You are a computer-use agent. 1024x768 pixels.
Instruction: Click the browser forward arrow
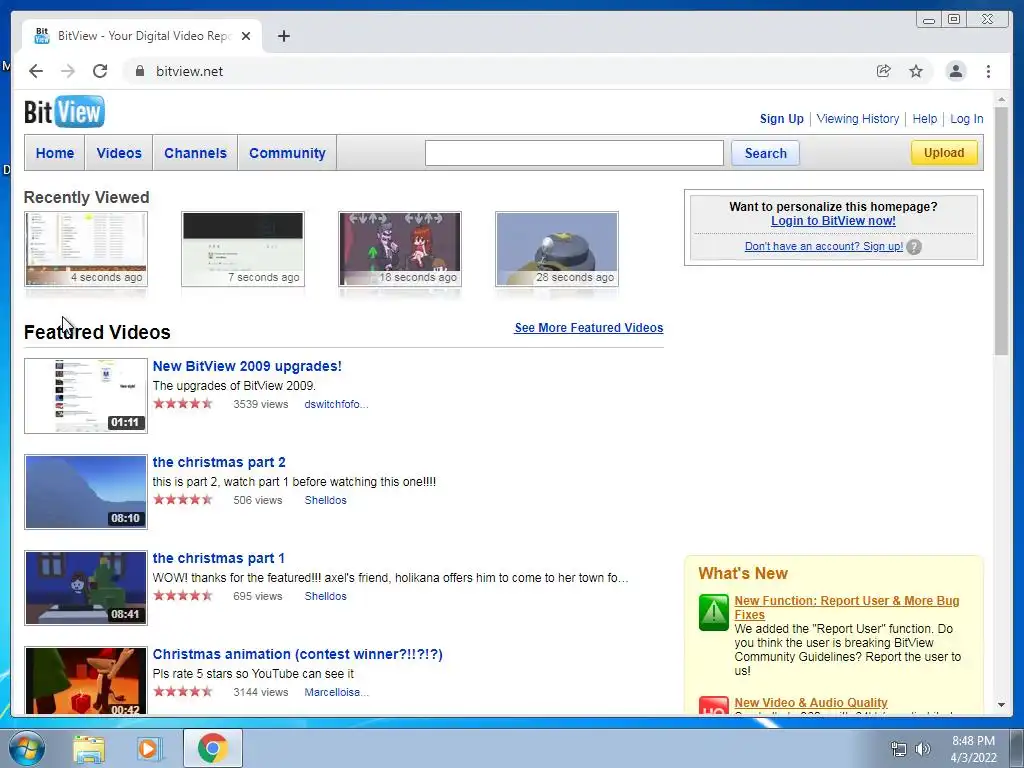(x=68, y=71)
